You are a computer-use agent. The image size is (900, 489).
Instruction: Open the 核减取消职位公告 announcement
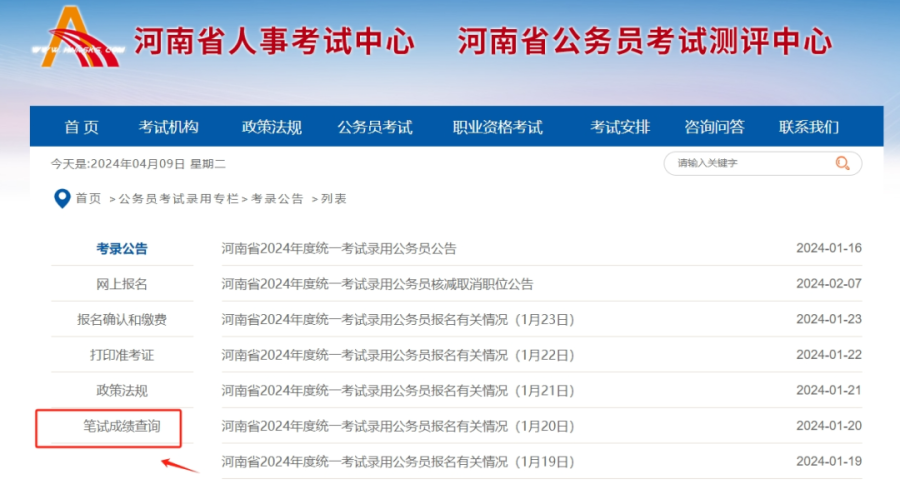(377, 284)
